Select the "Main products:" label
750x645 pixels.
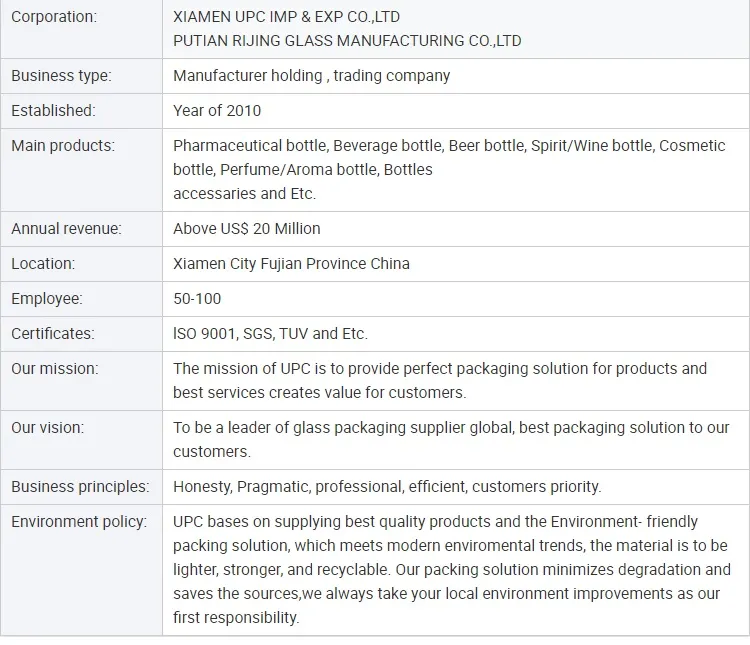(63, 146)
